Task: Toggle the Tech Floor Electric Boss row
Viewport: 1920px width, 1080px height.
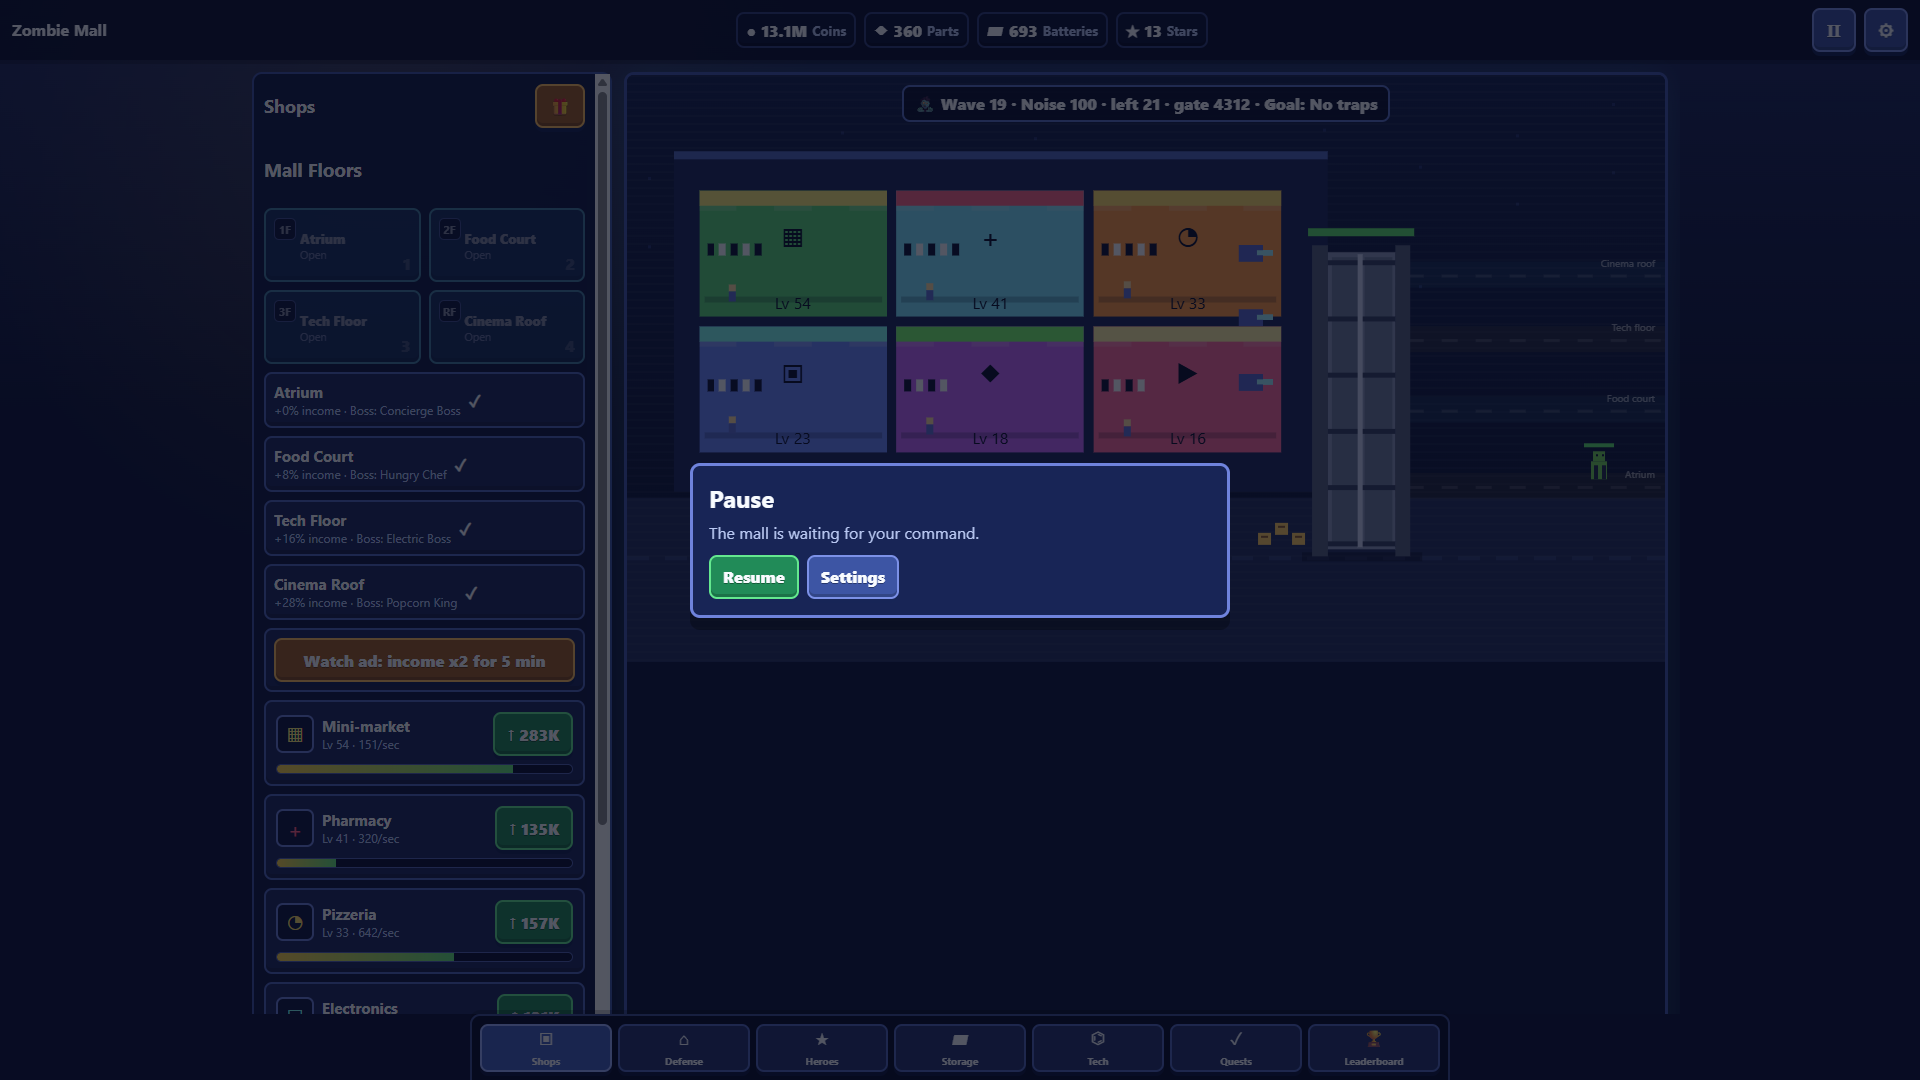Action: click(424, 528)
